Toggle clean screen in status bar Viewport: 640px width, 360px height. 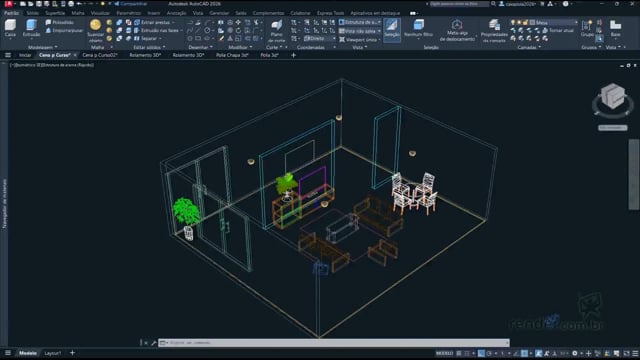point(627,353)
